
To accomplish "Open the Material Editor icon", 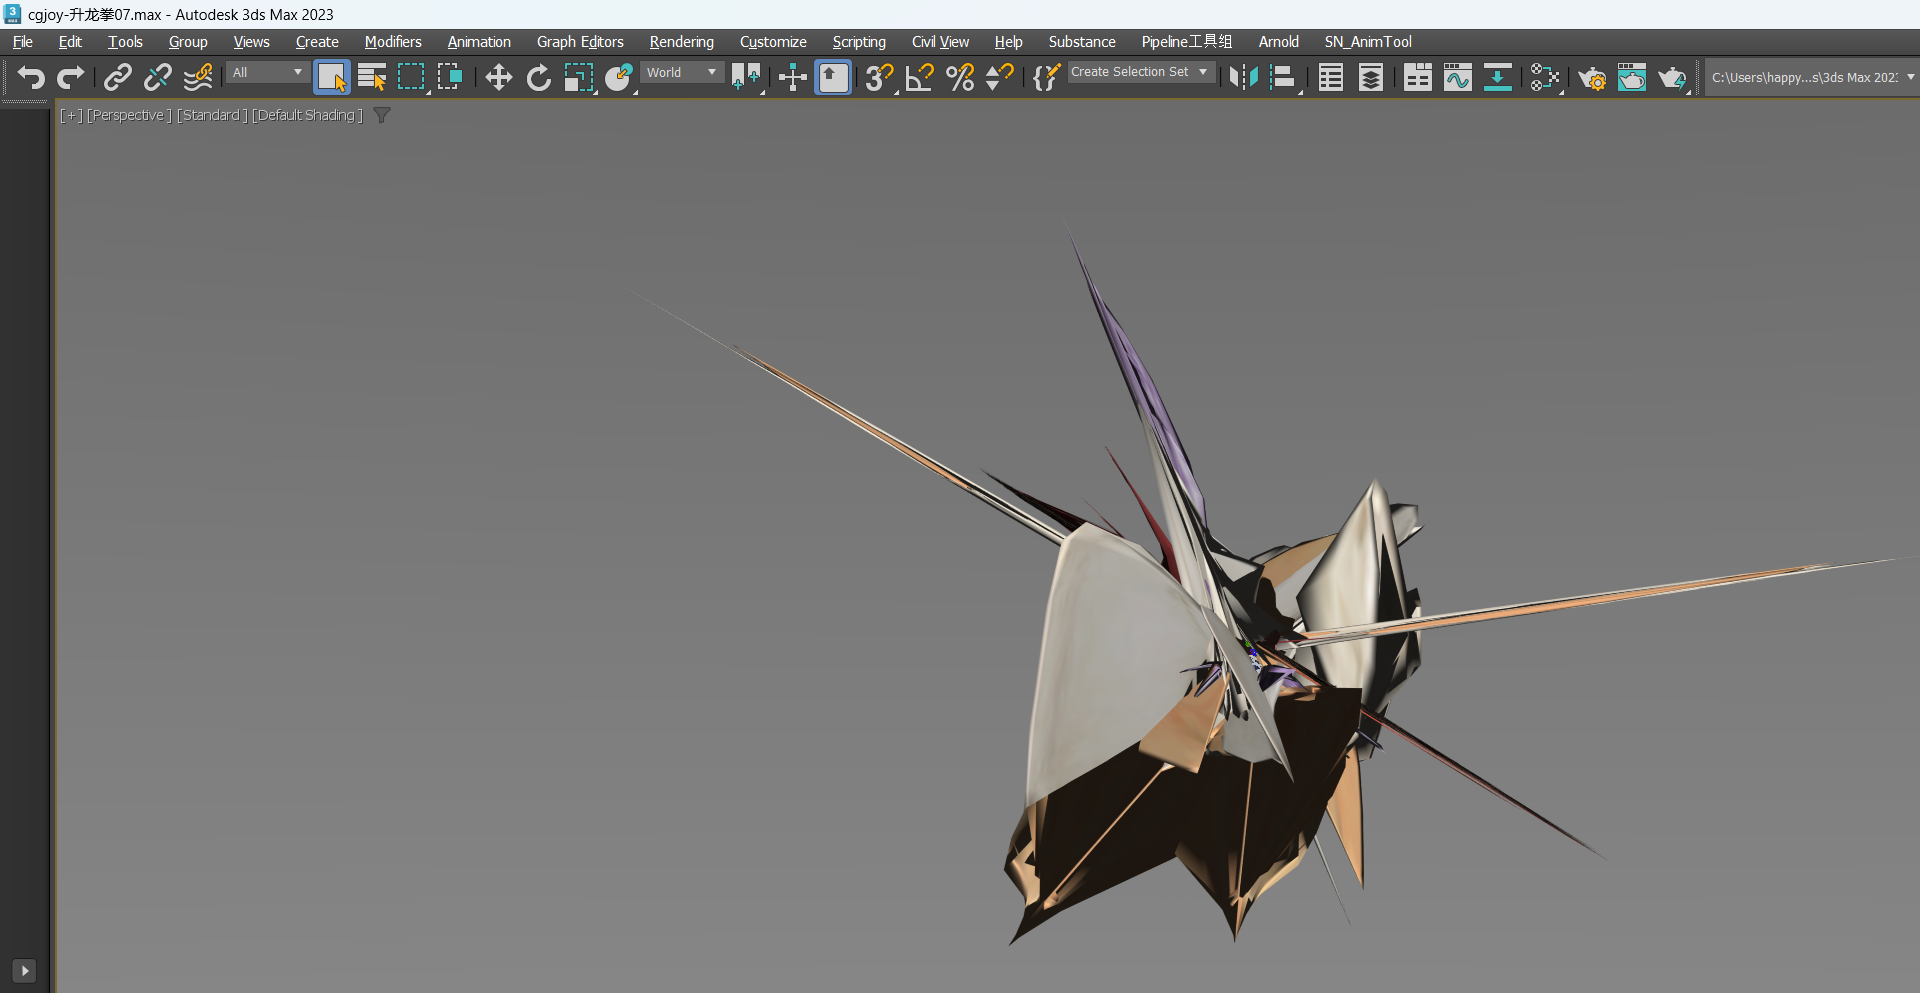I will point(1545,77).
